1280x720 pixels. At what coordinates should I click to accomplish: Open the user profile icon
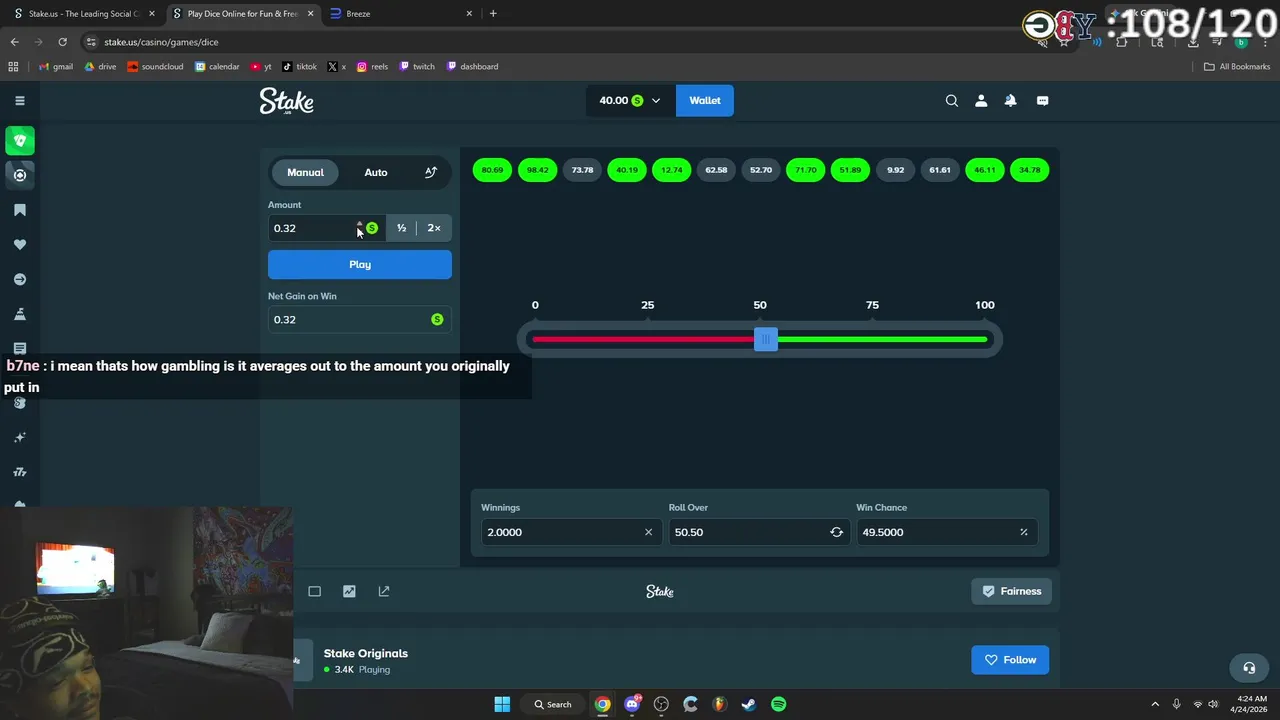981,100
